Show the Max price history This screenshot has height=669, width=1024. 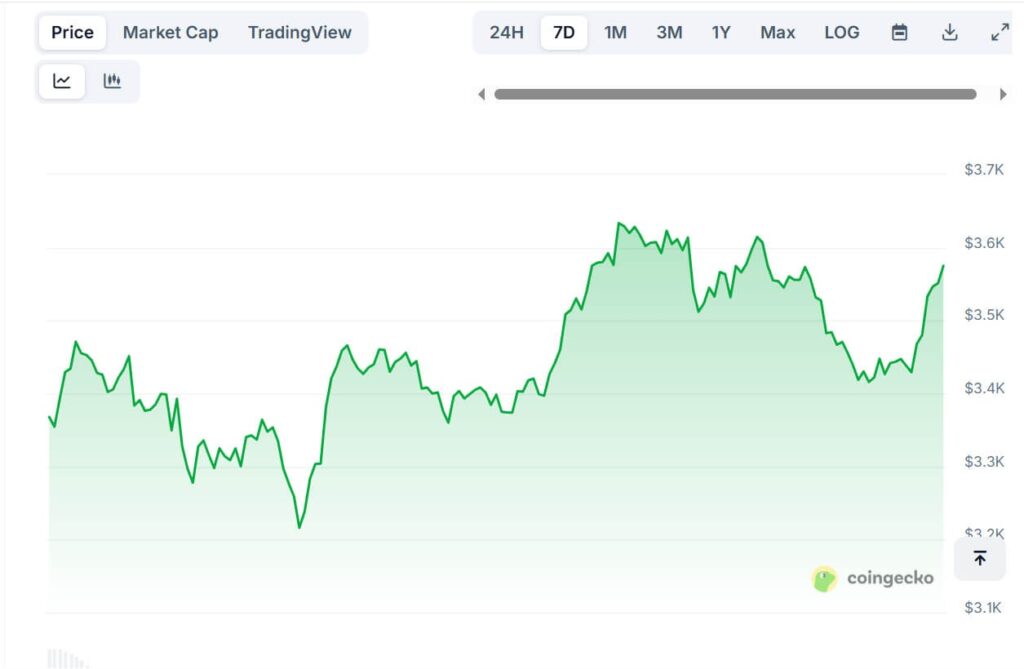pos(777,32)
